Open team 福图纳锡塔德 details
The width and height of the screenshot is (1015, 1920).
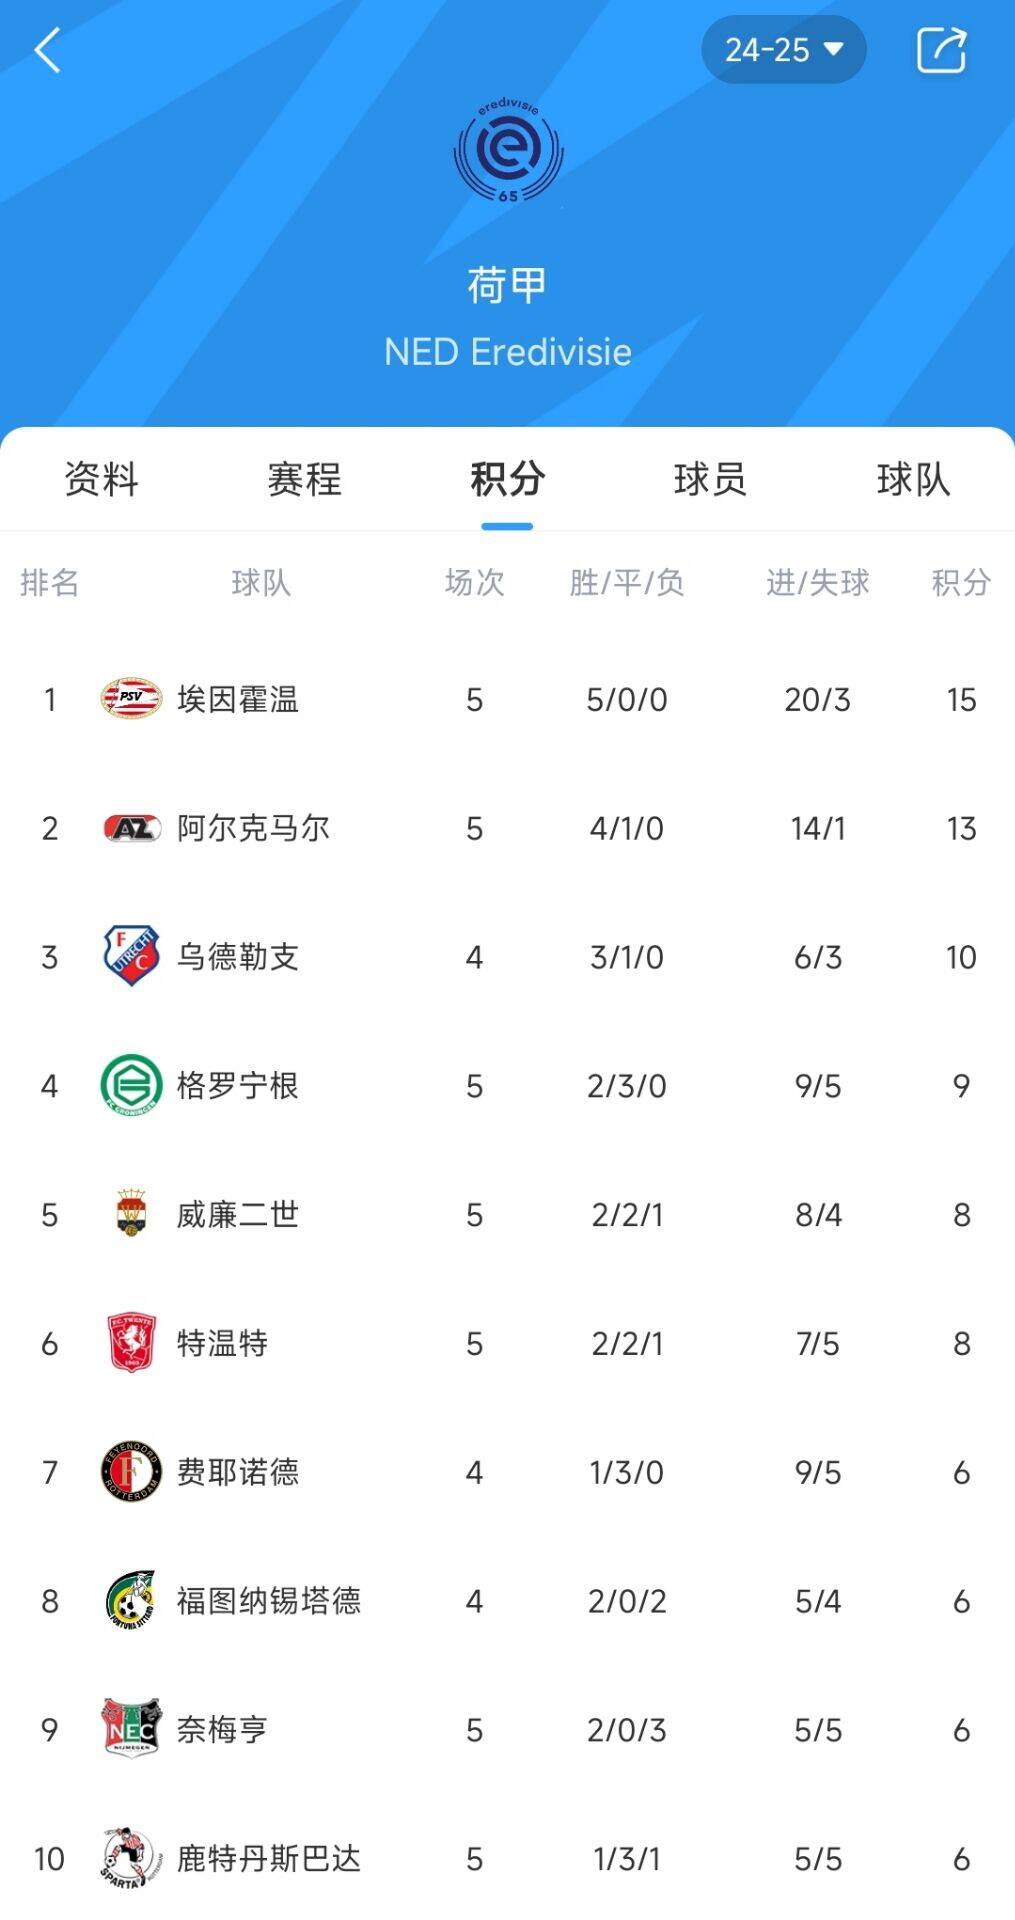268,1601
